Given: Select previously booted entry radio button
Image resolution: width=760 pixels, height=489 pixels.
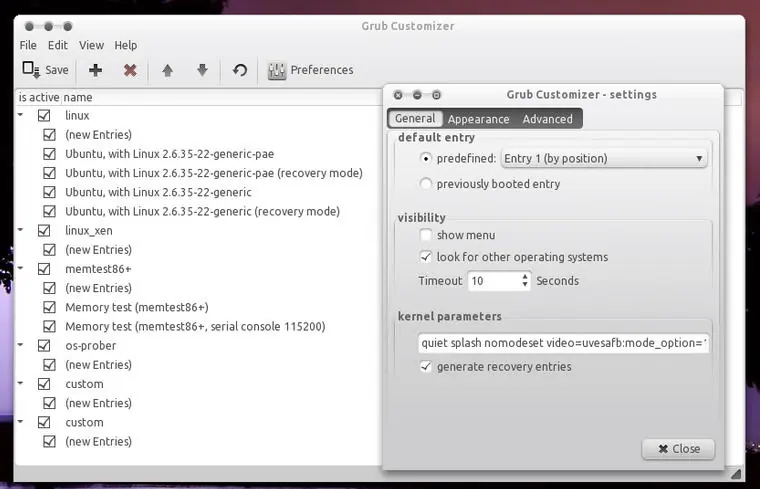Looking at the screenshot, I should [426, 184].
